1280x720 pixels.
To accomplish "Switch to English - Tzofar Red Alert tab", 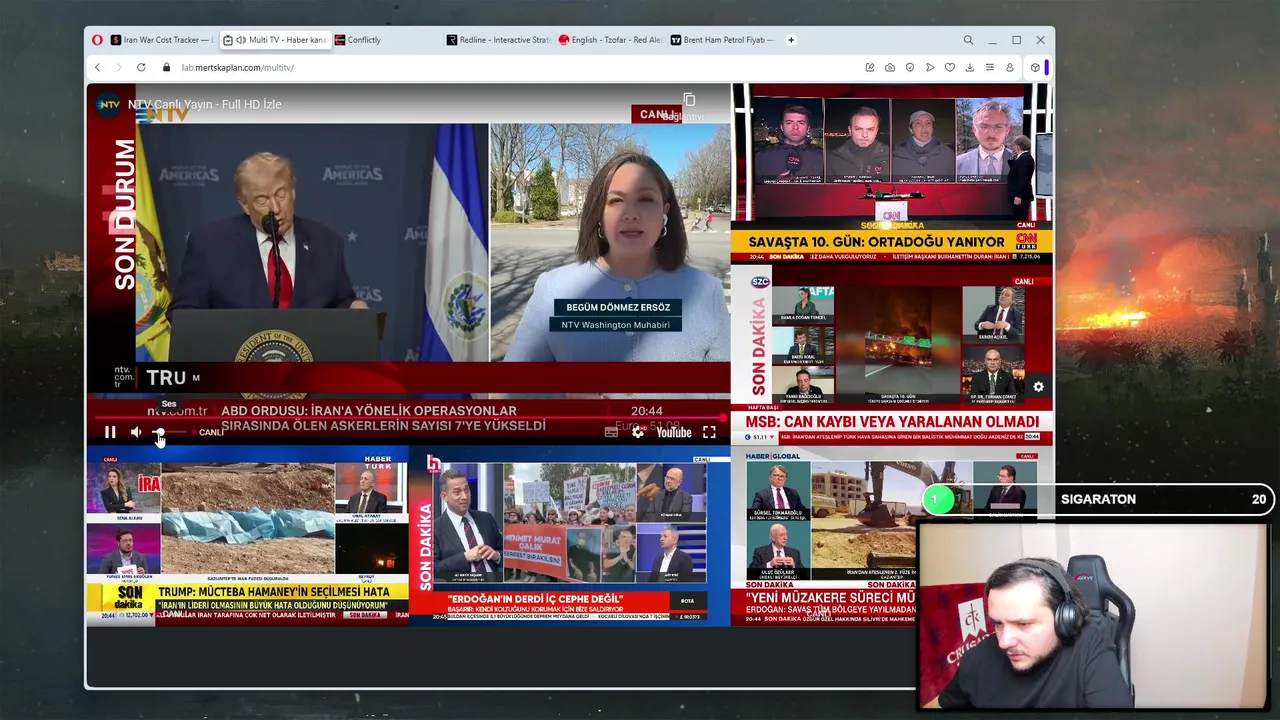I will click(x=610, y=40).
